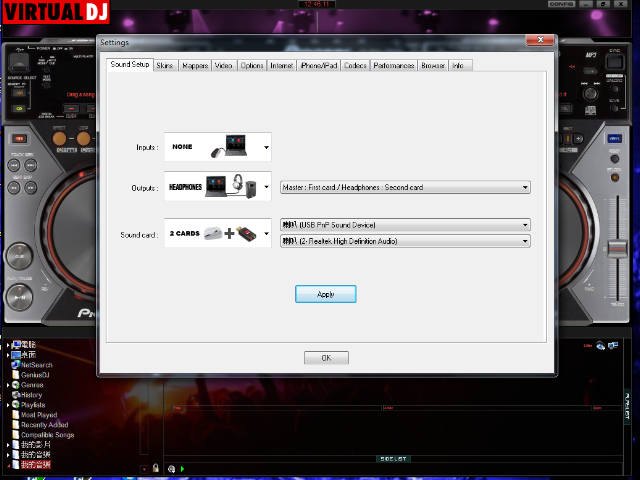Viewport: 640px width, 480px height.
Task: Open the Info tab
Action: (458, 66)
